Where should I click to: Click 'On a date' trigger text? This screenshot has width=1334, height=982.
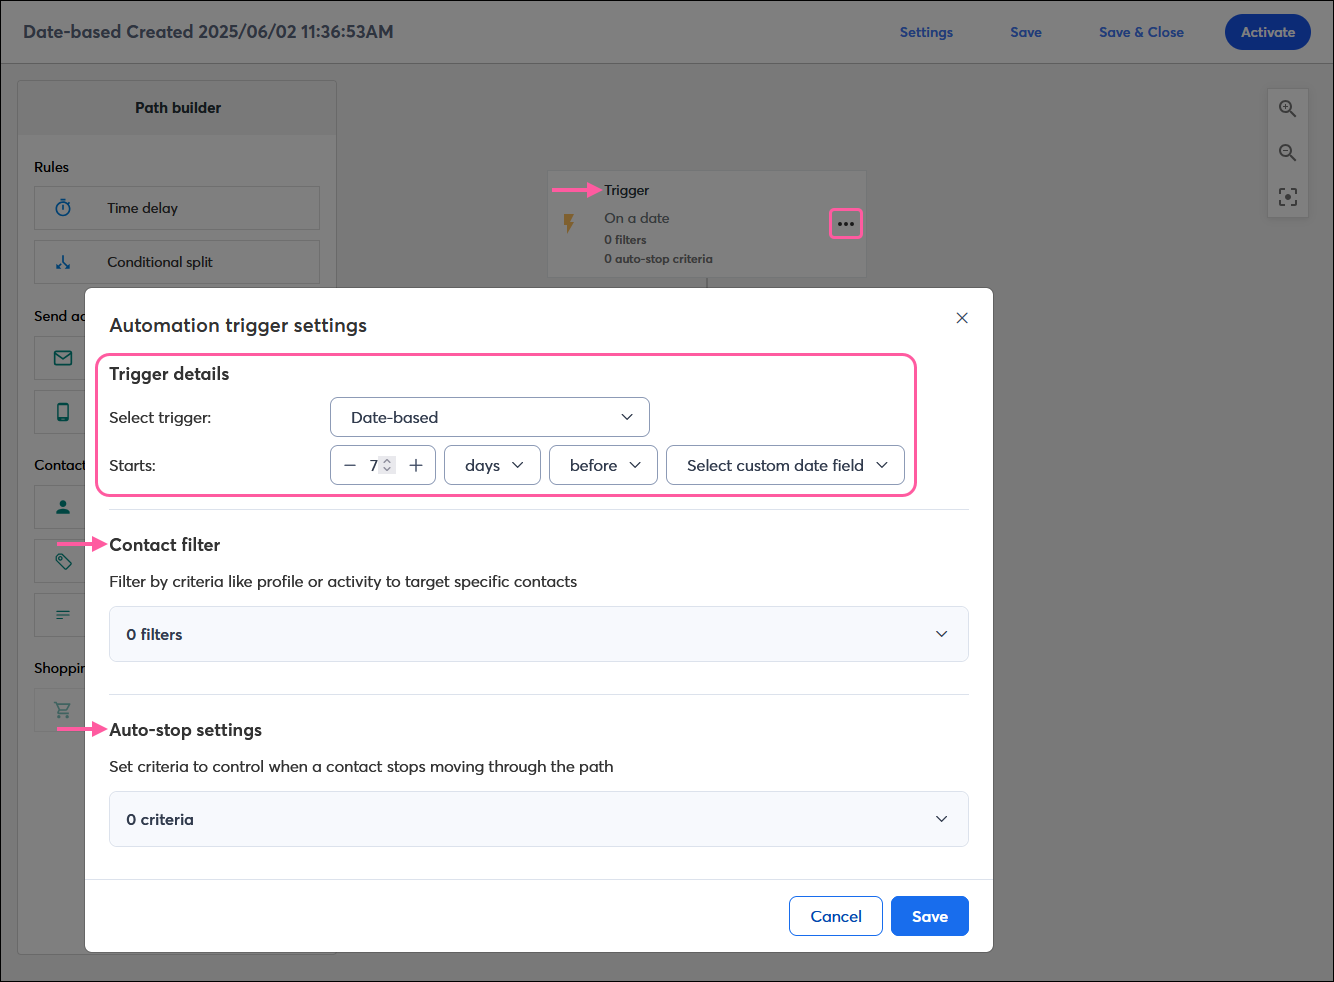click(x=636, y=218)
